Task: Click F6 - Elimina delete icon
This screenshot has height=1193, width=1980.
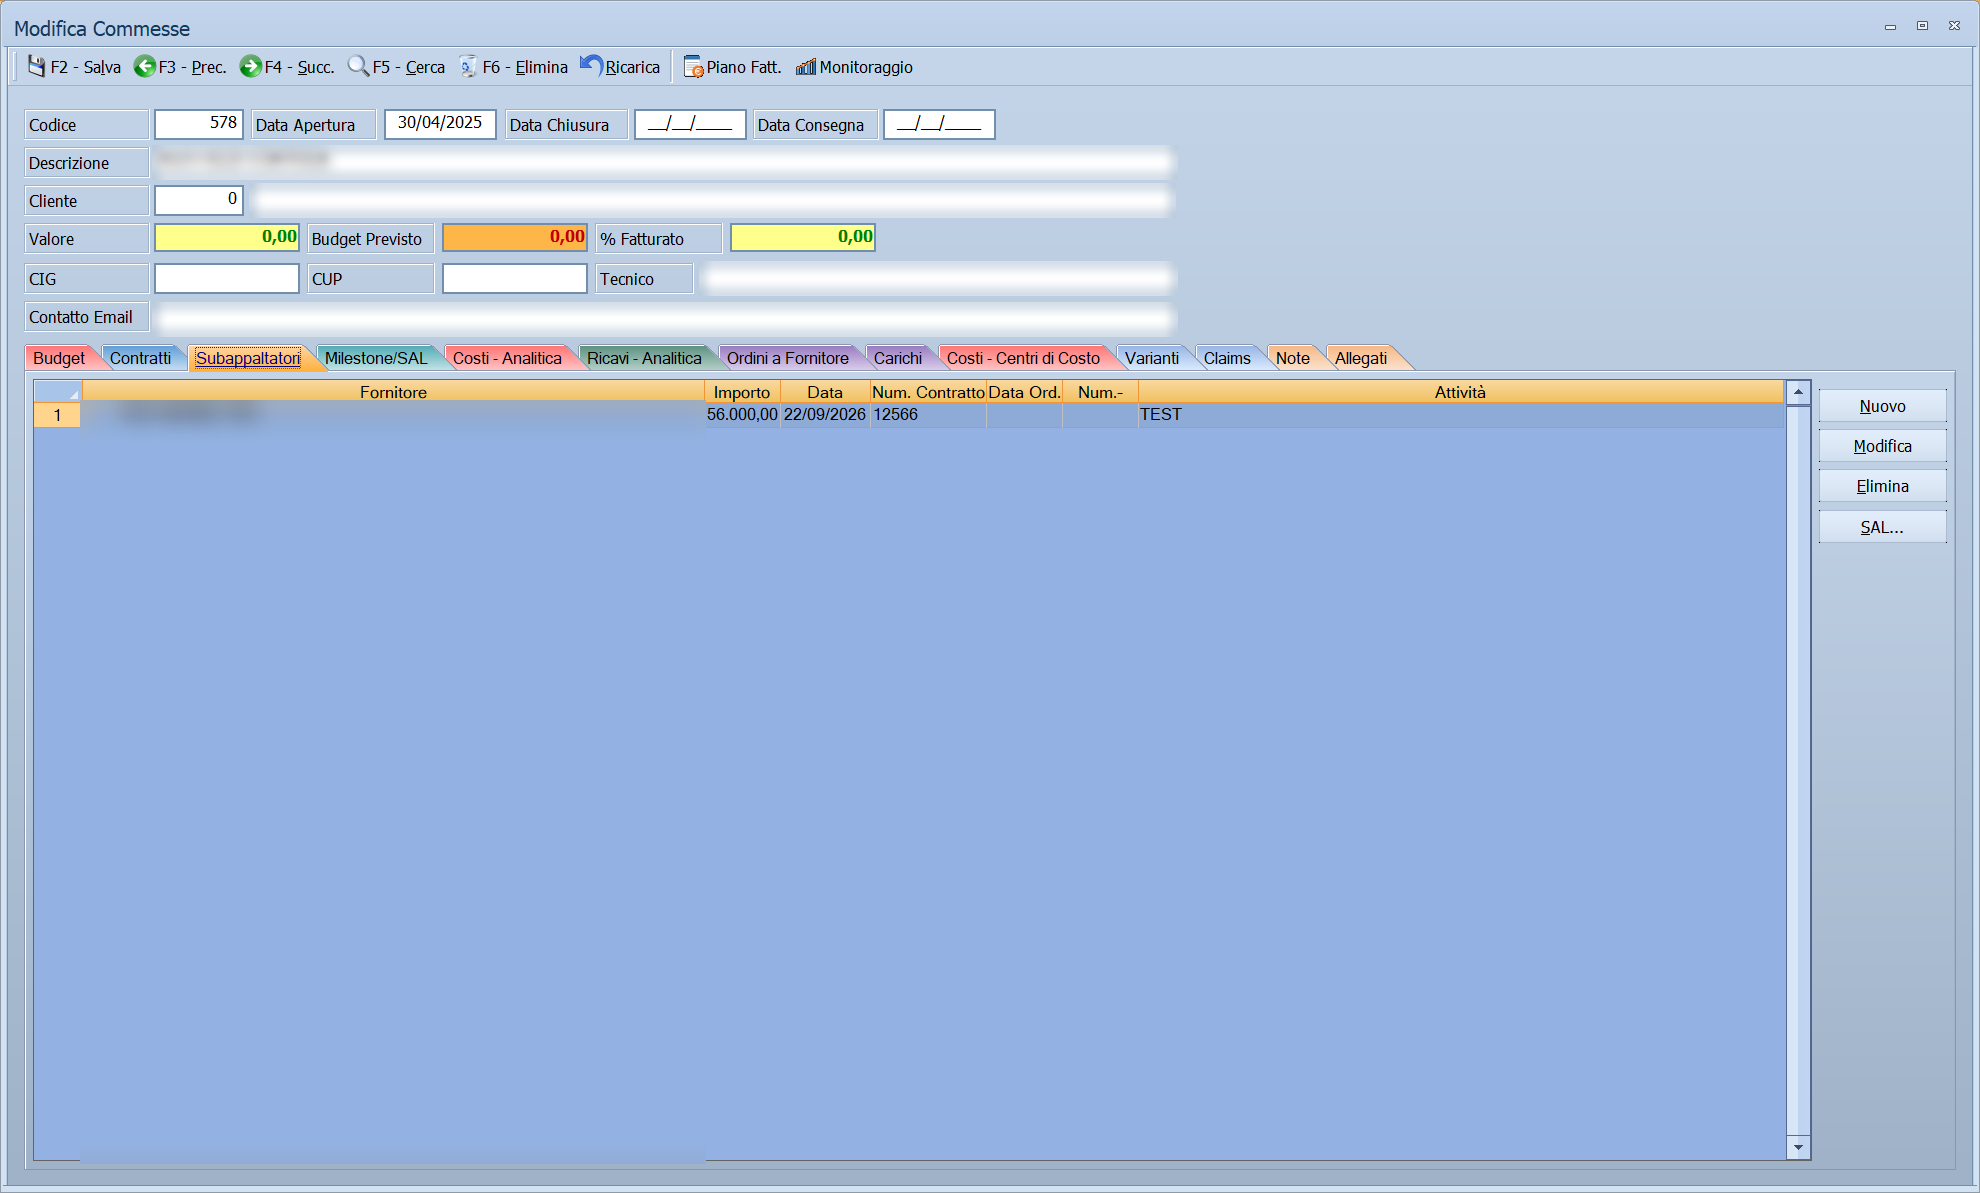Action: pyautogui.click(x=468, y=66)
